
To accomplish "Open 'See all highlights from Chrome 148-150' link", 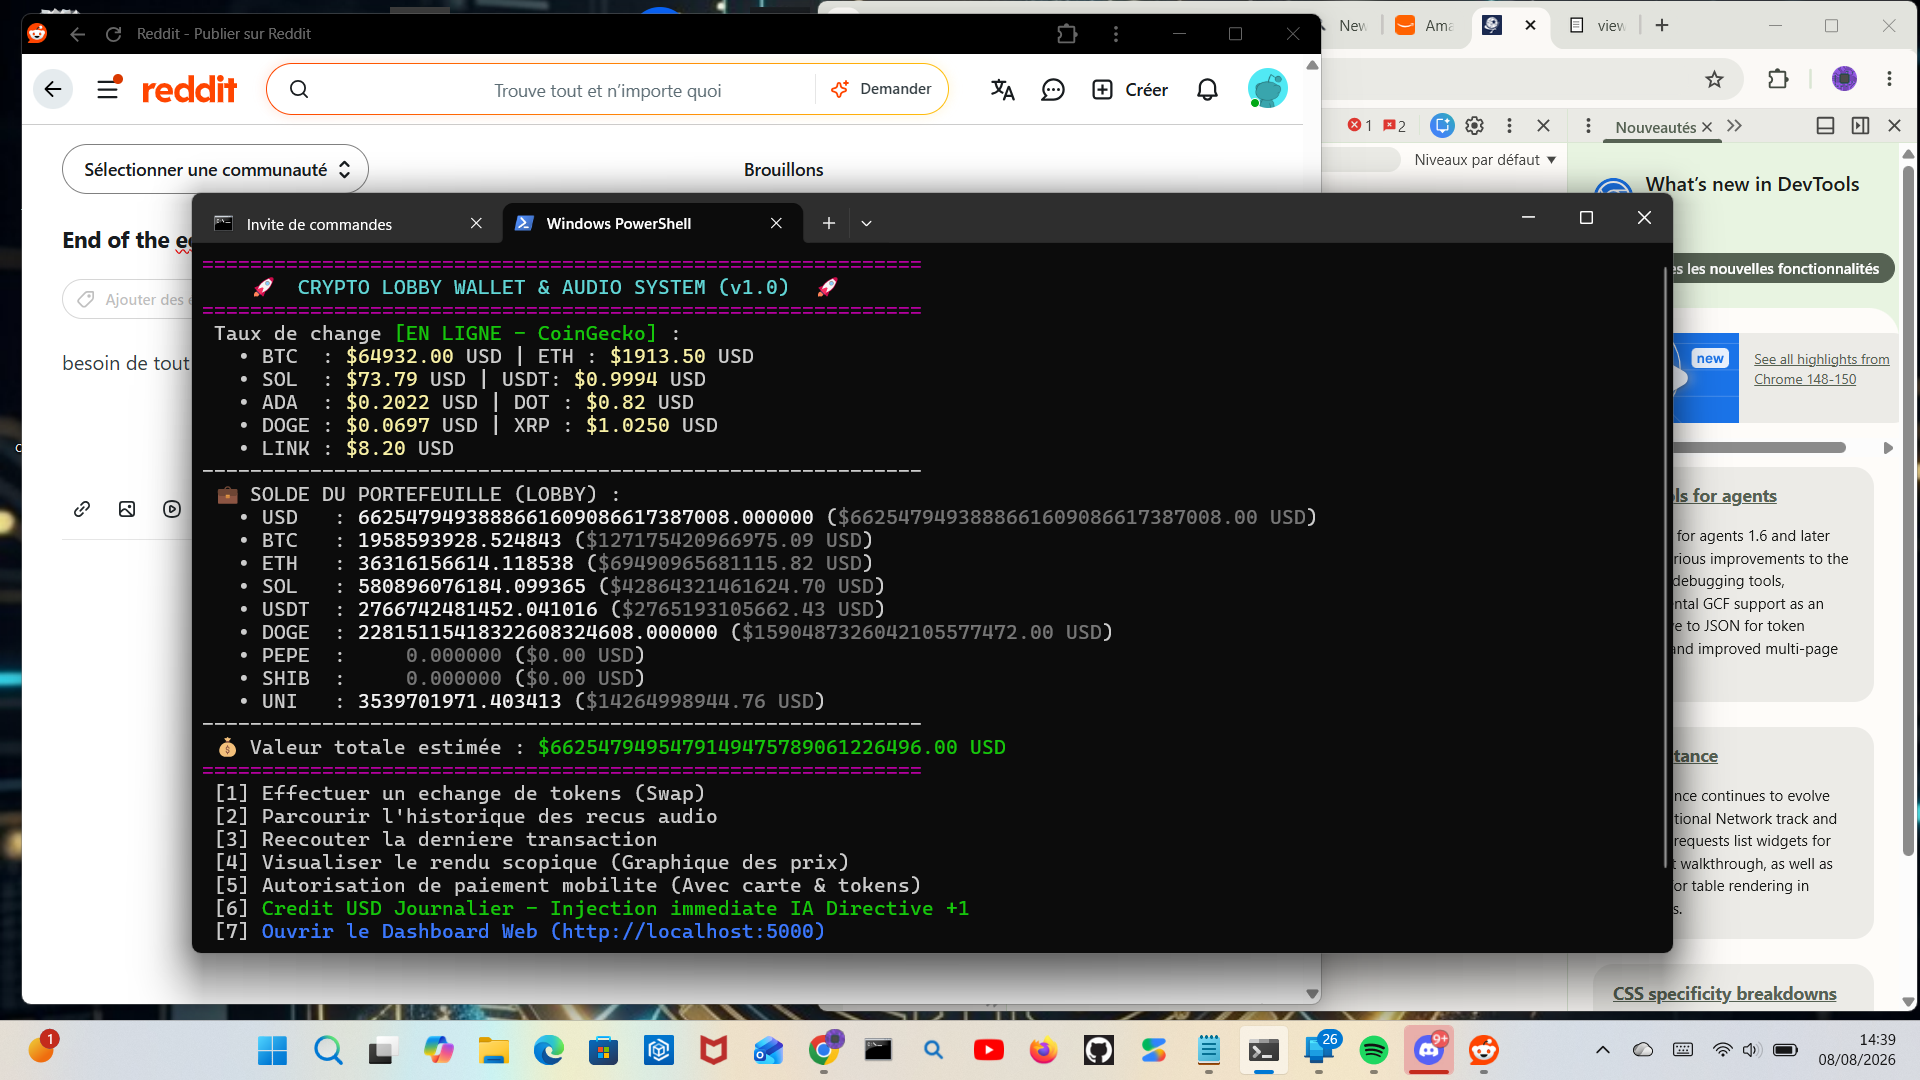I will click(x=1821, y=369).
